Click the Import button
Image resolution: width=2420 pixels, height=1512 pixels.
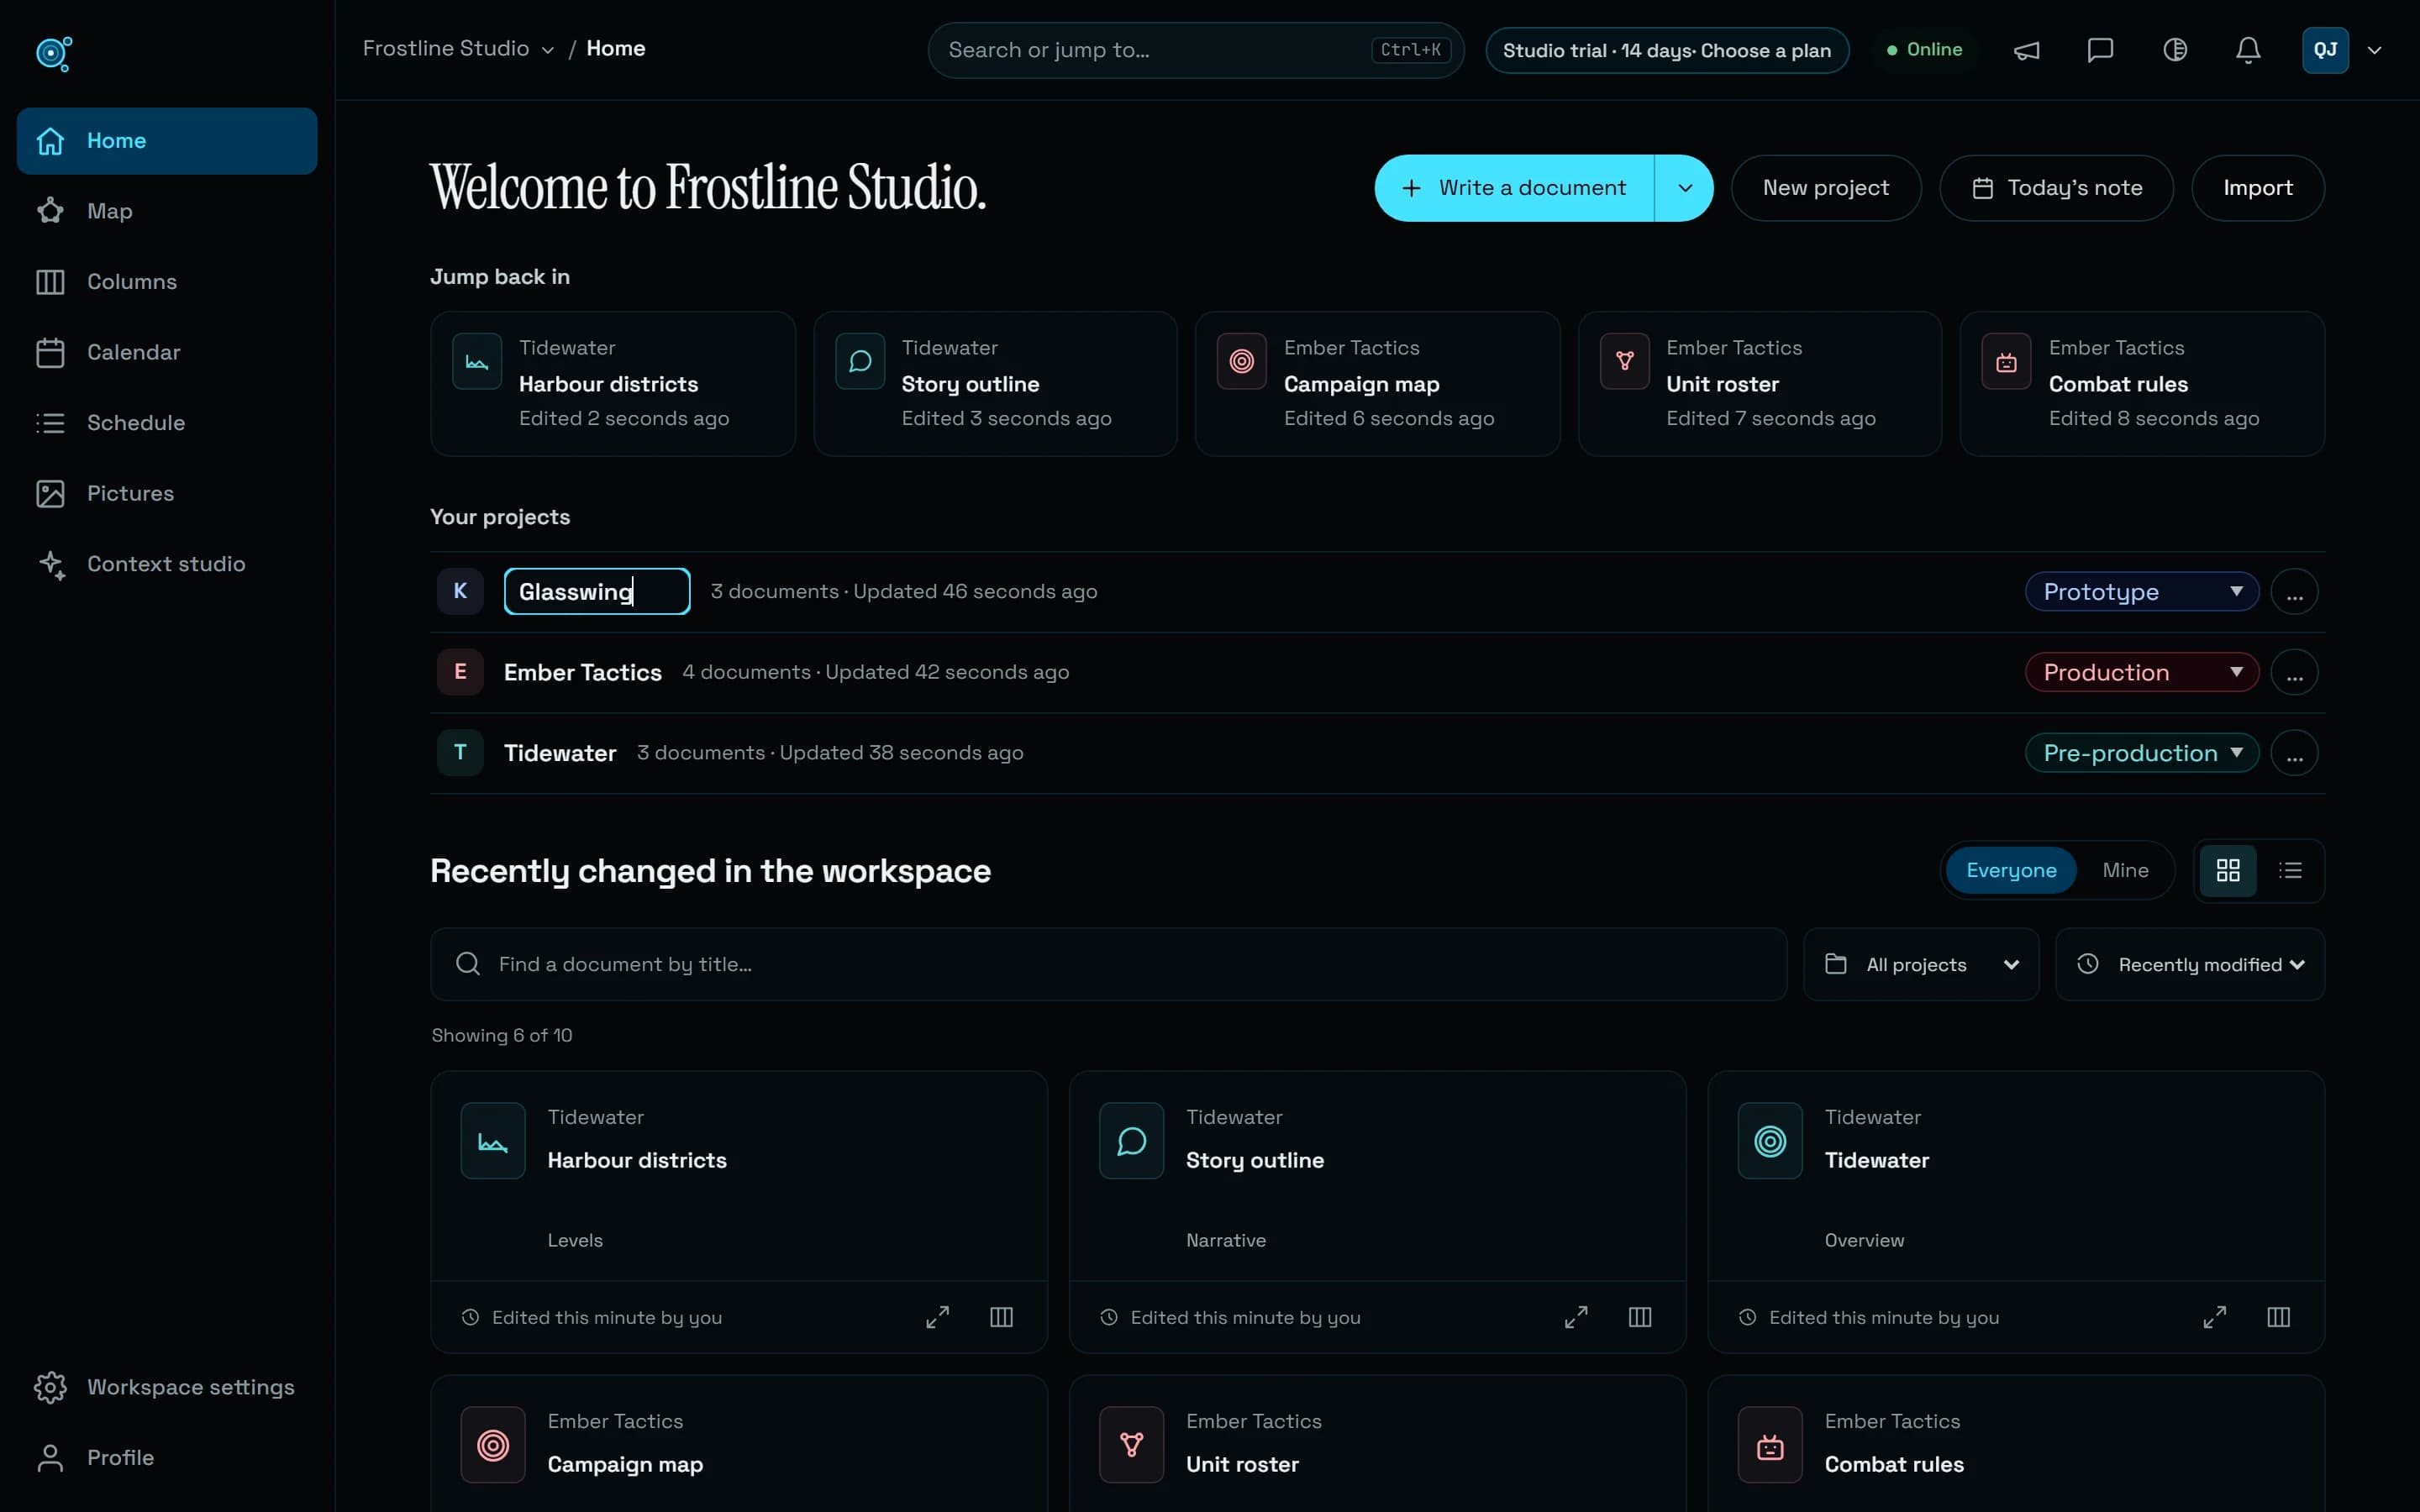click(x=2258, y=188)
